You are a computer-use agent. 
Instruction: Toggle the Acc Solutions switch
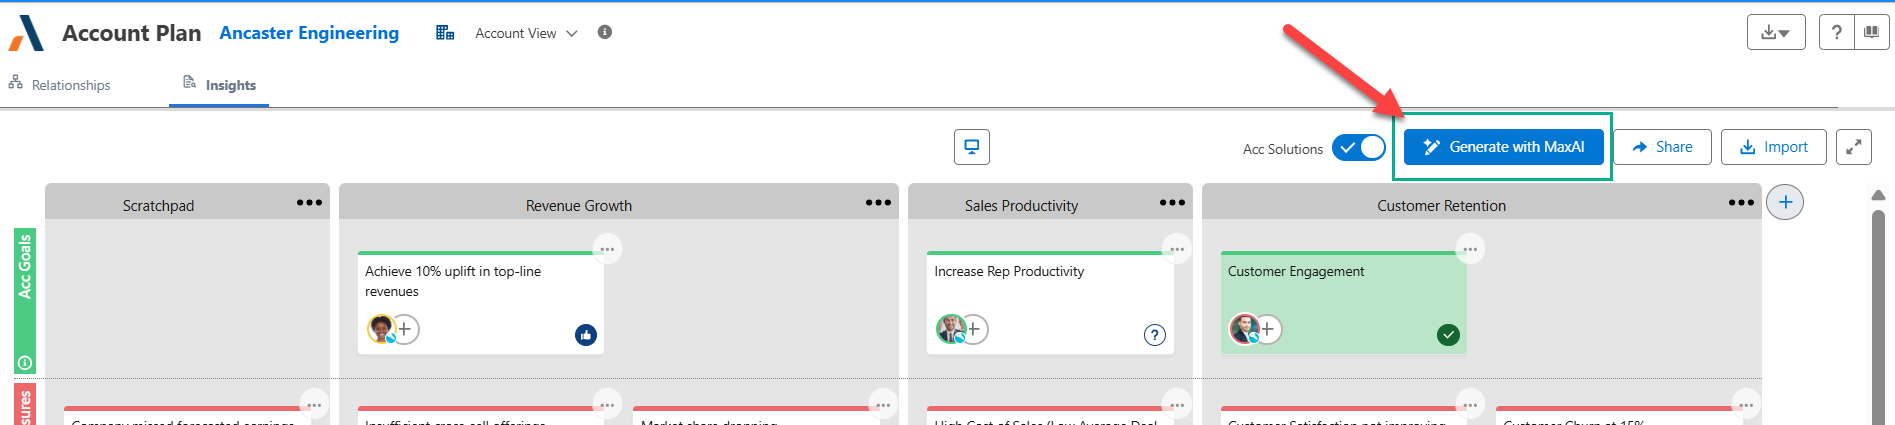[x=1359, y=148]
